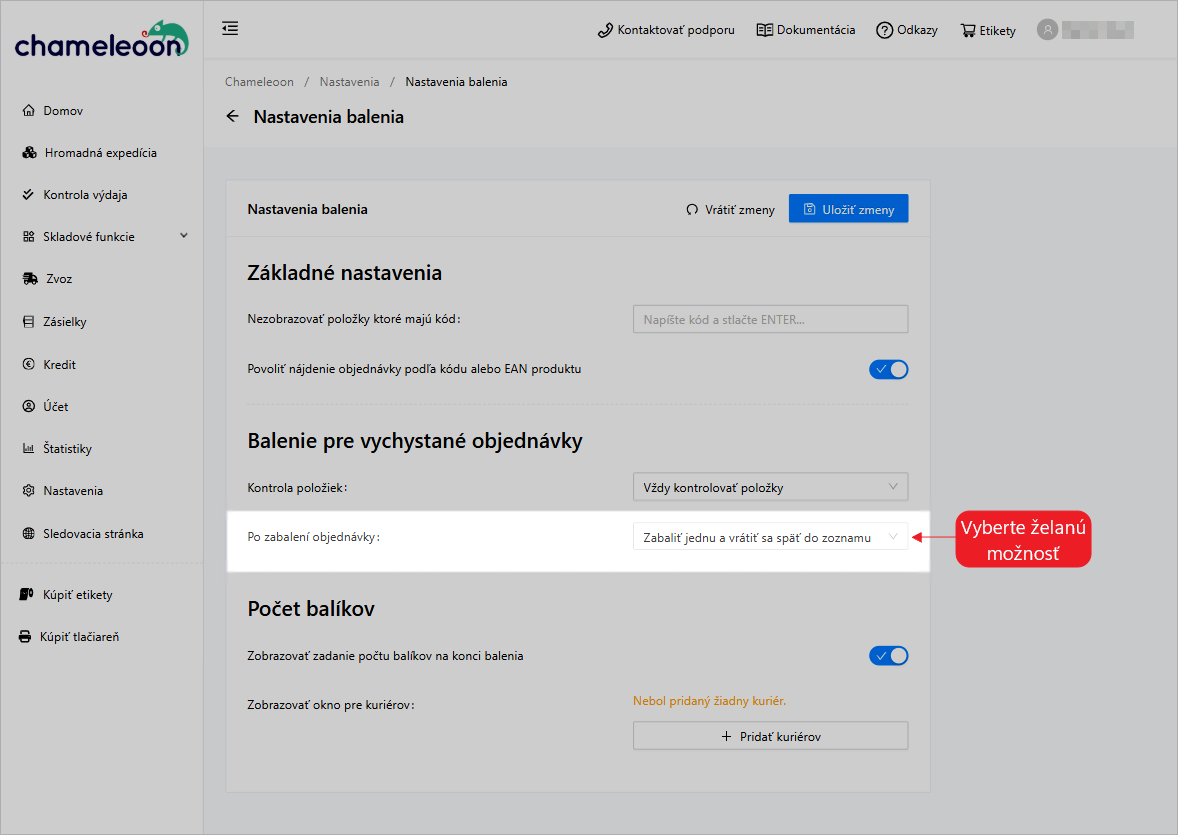Open the Etikety shopping cart icon

pyautogui.click(x=968, y=30)
